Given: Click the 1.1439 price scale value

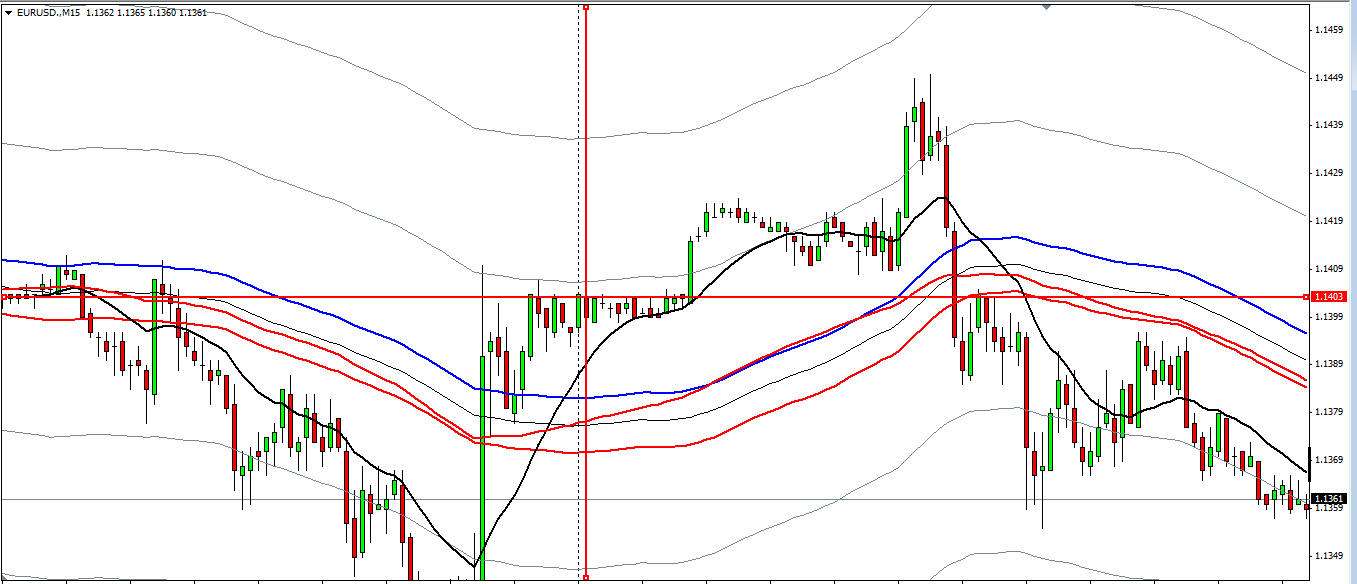Looking at the screenshot, I should (1331, 125).
